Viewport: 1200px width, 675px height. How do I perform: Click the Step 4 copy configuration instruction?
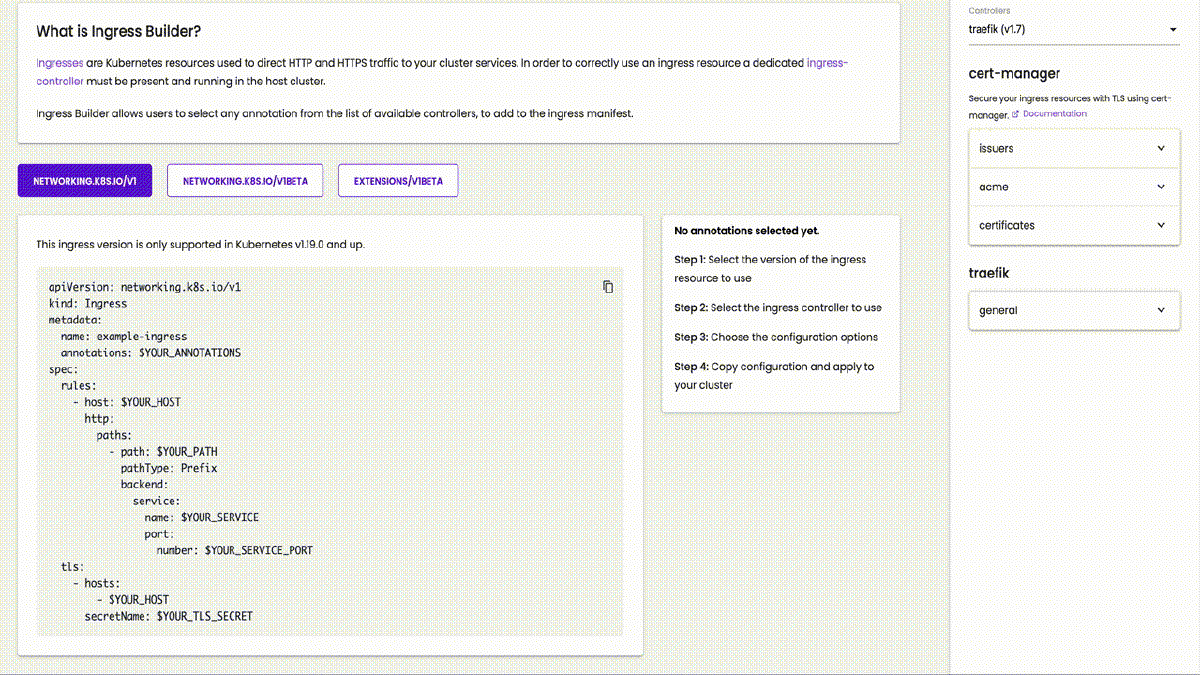[x=773, y=376]
